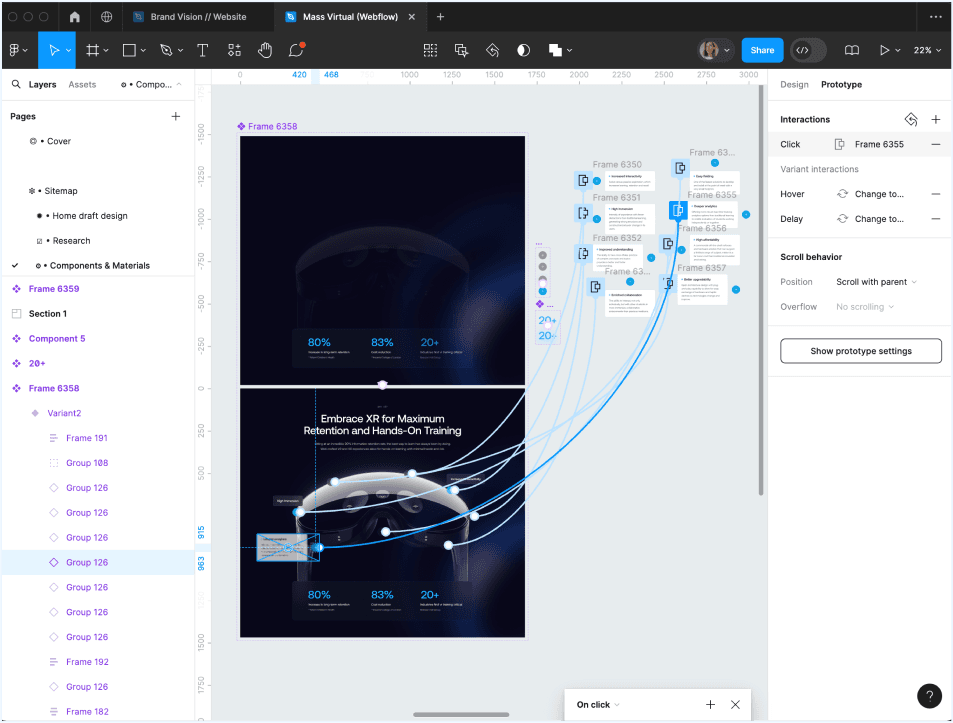Collapse the pages list via Compo... chevron
The image size is (953, 723).
(x=179, y=84)
